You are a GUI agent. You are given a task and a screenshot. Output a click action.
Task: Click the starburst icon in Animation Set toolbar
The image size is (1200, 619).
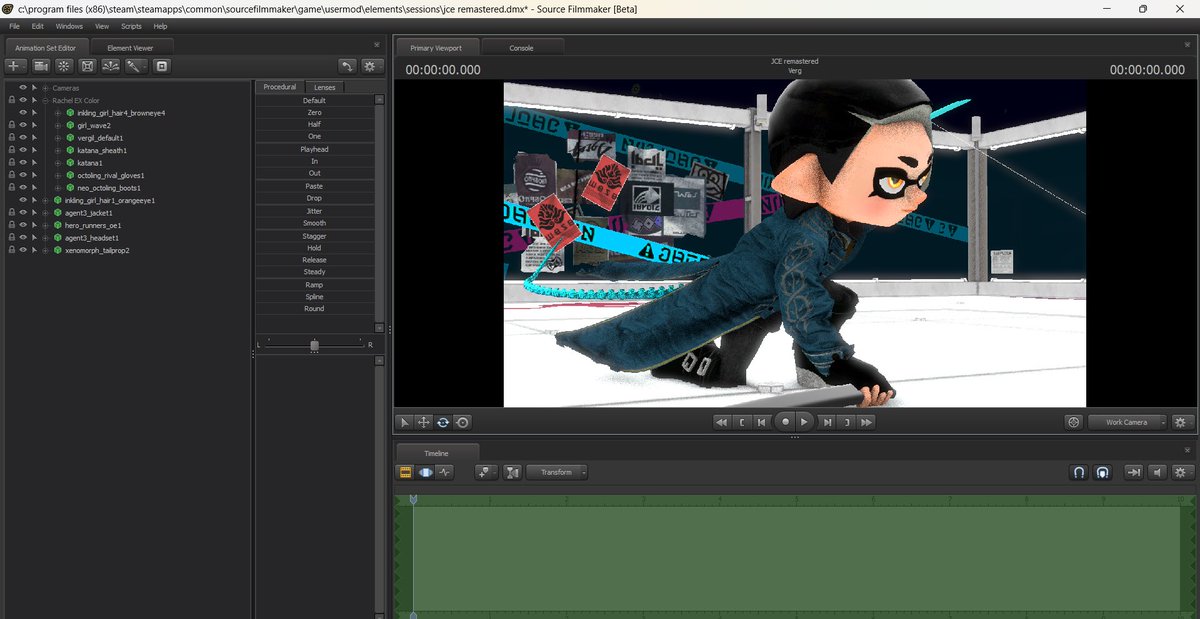click(x=64, y=66)
